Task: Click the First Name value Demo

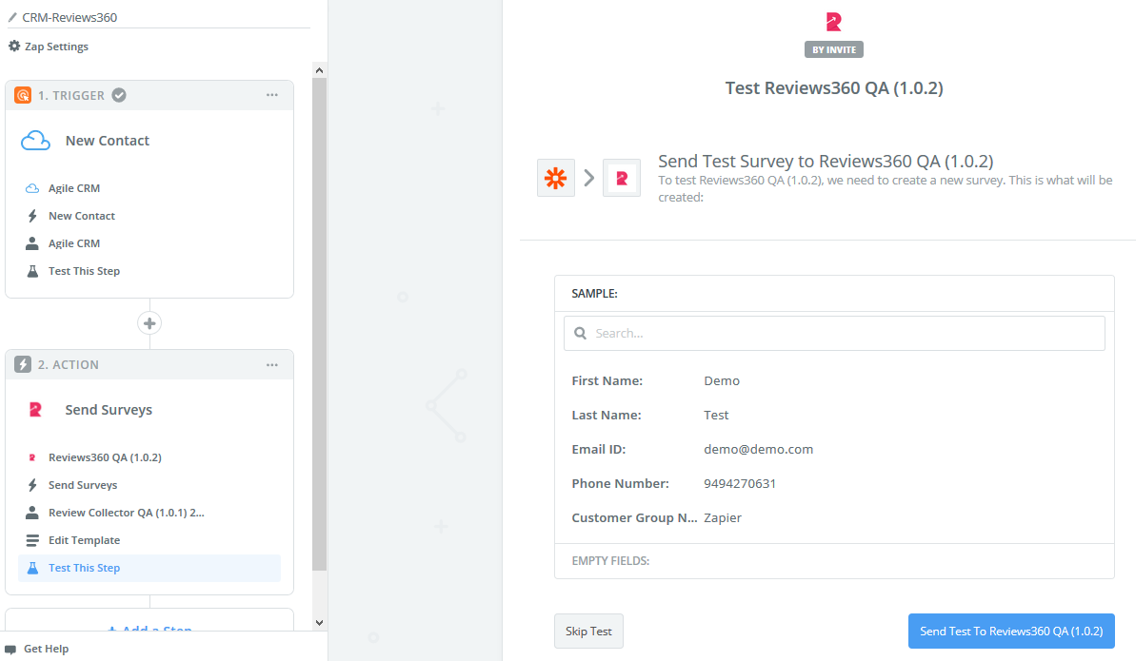Action: (722, 380)
